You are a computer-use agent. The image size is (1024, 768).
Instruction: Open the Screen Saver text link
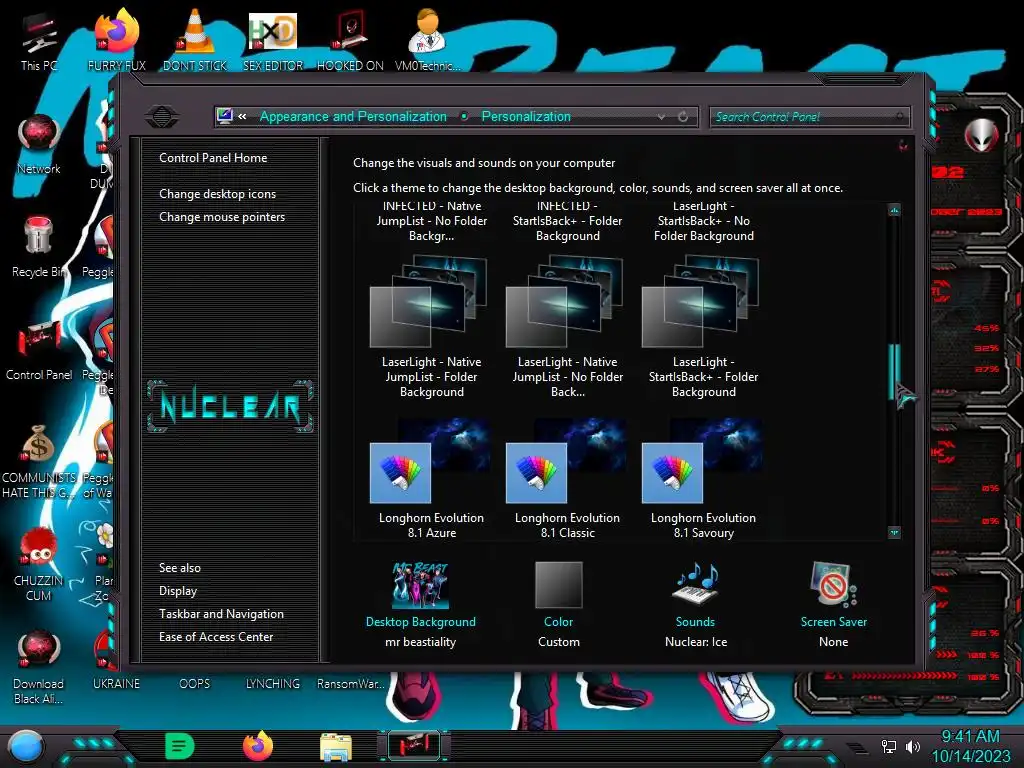tap(834, 622)
